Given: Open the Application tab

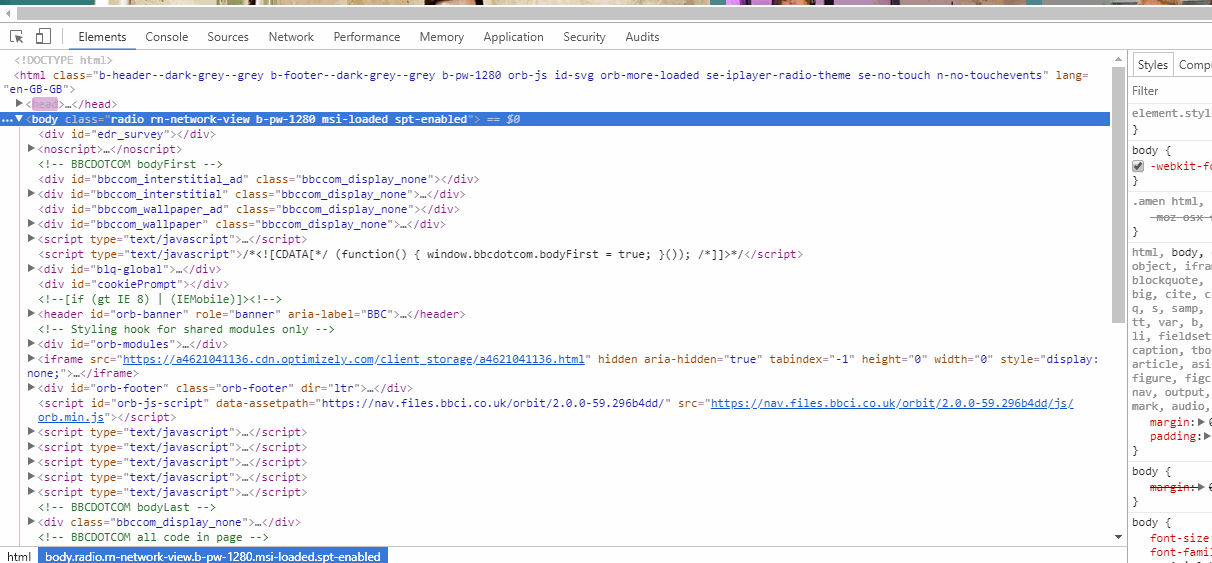Looking at the screenshot, I should point(514,37).
